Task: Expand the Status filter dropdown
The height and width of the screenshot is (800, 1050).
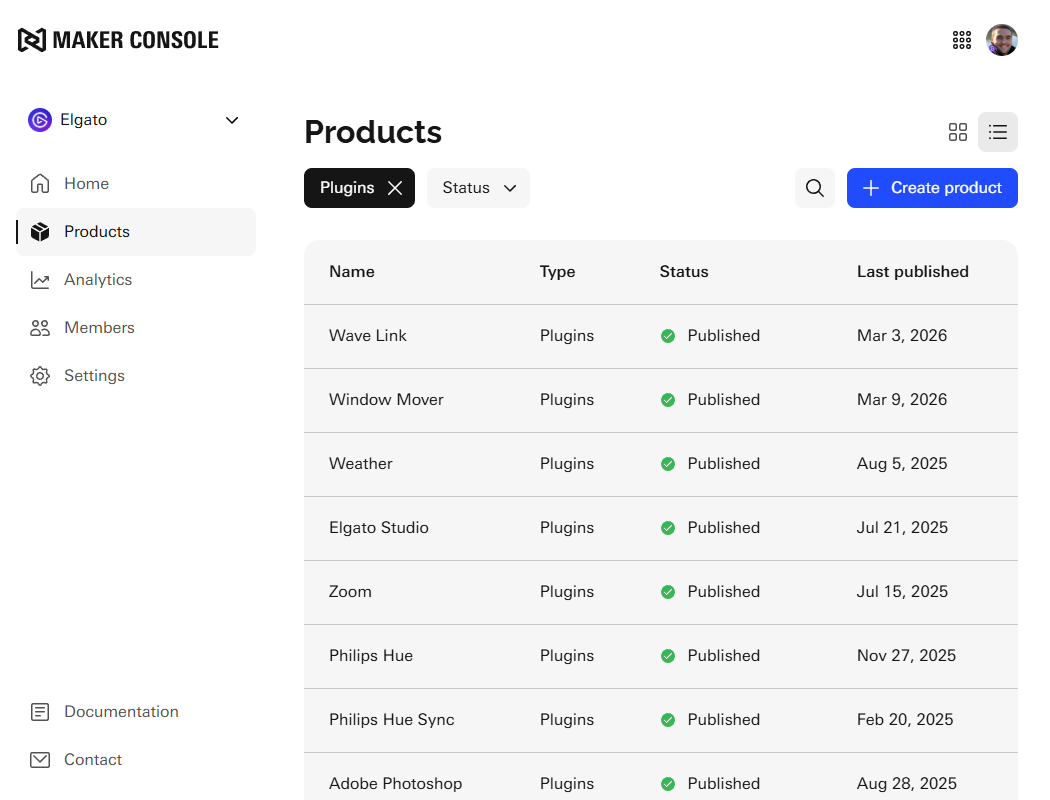Action: (478, 188)
